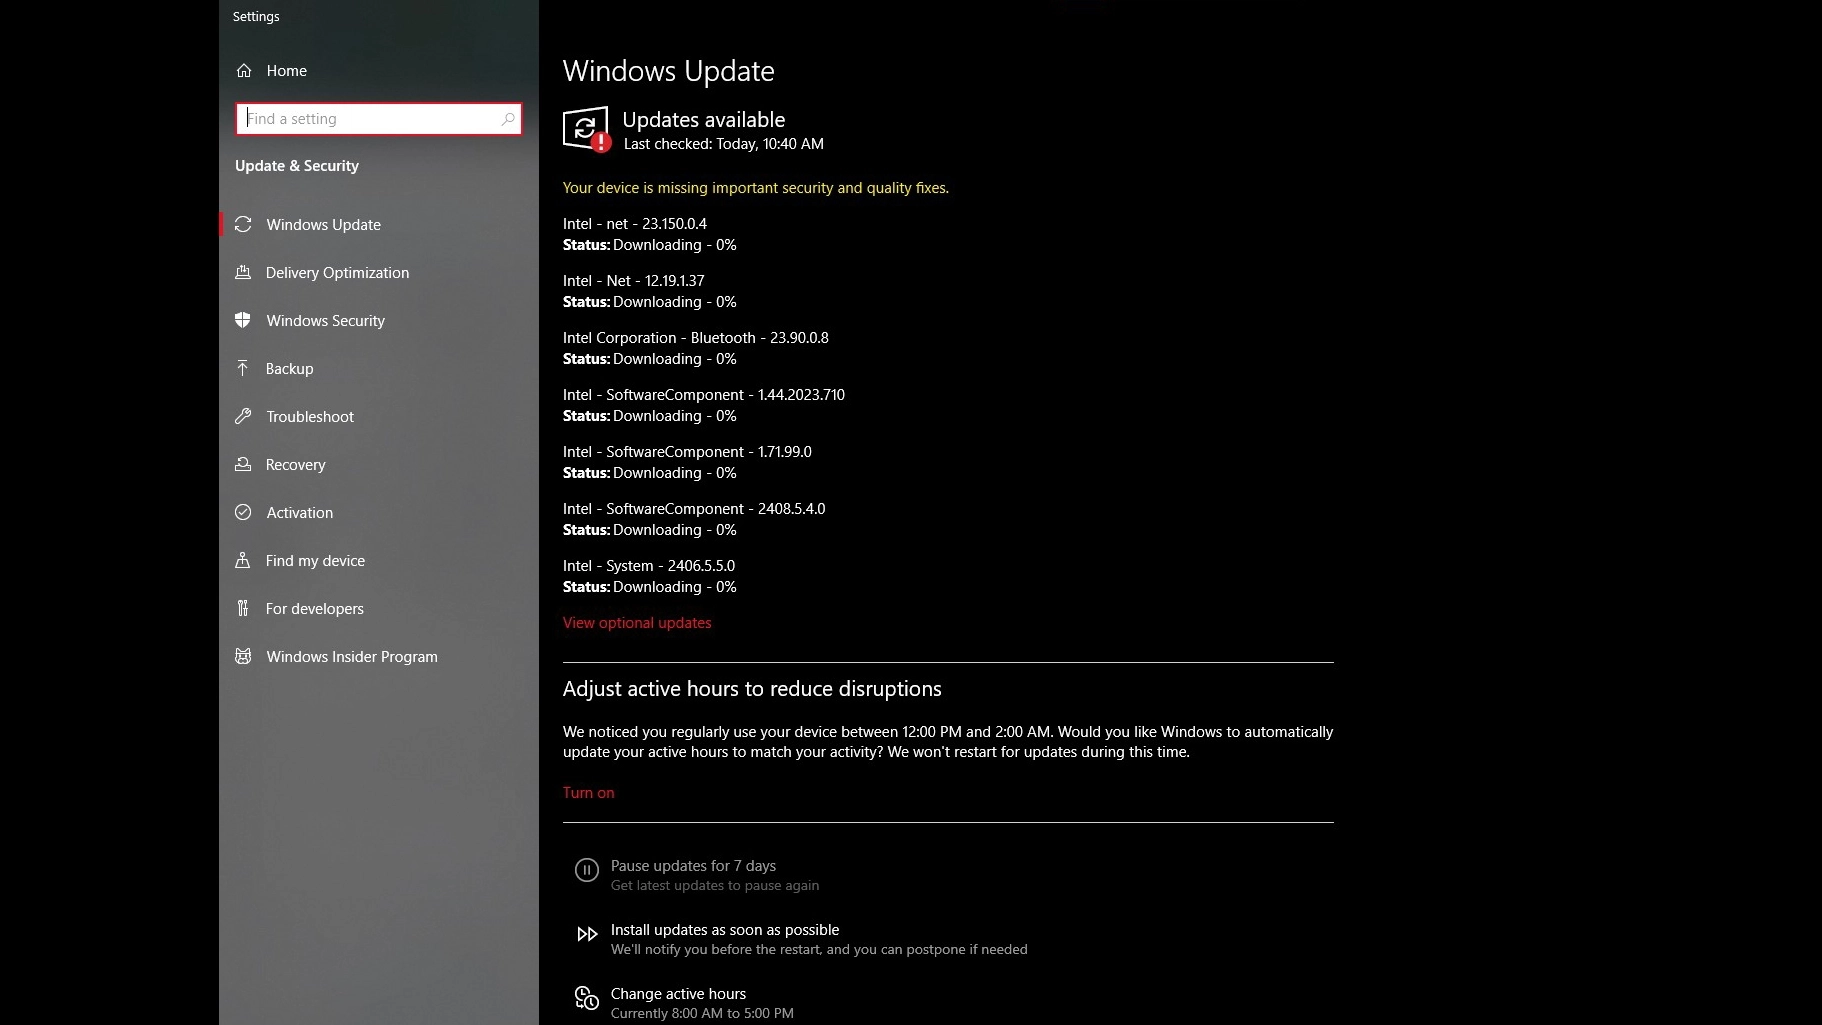Click the Backup arrow icon

coord(243,368)
